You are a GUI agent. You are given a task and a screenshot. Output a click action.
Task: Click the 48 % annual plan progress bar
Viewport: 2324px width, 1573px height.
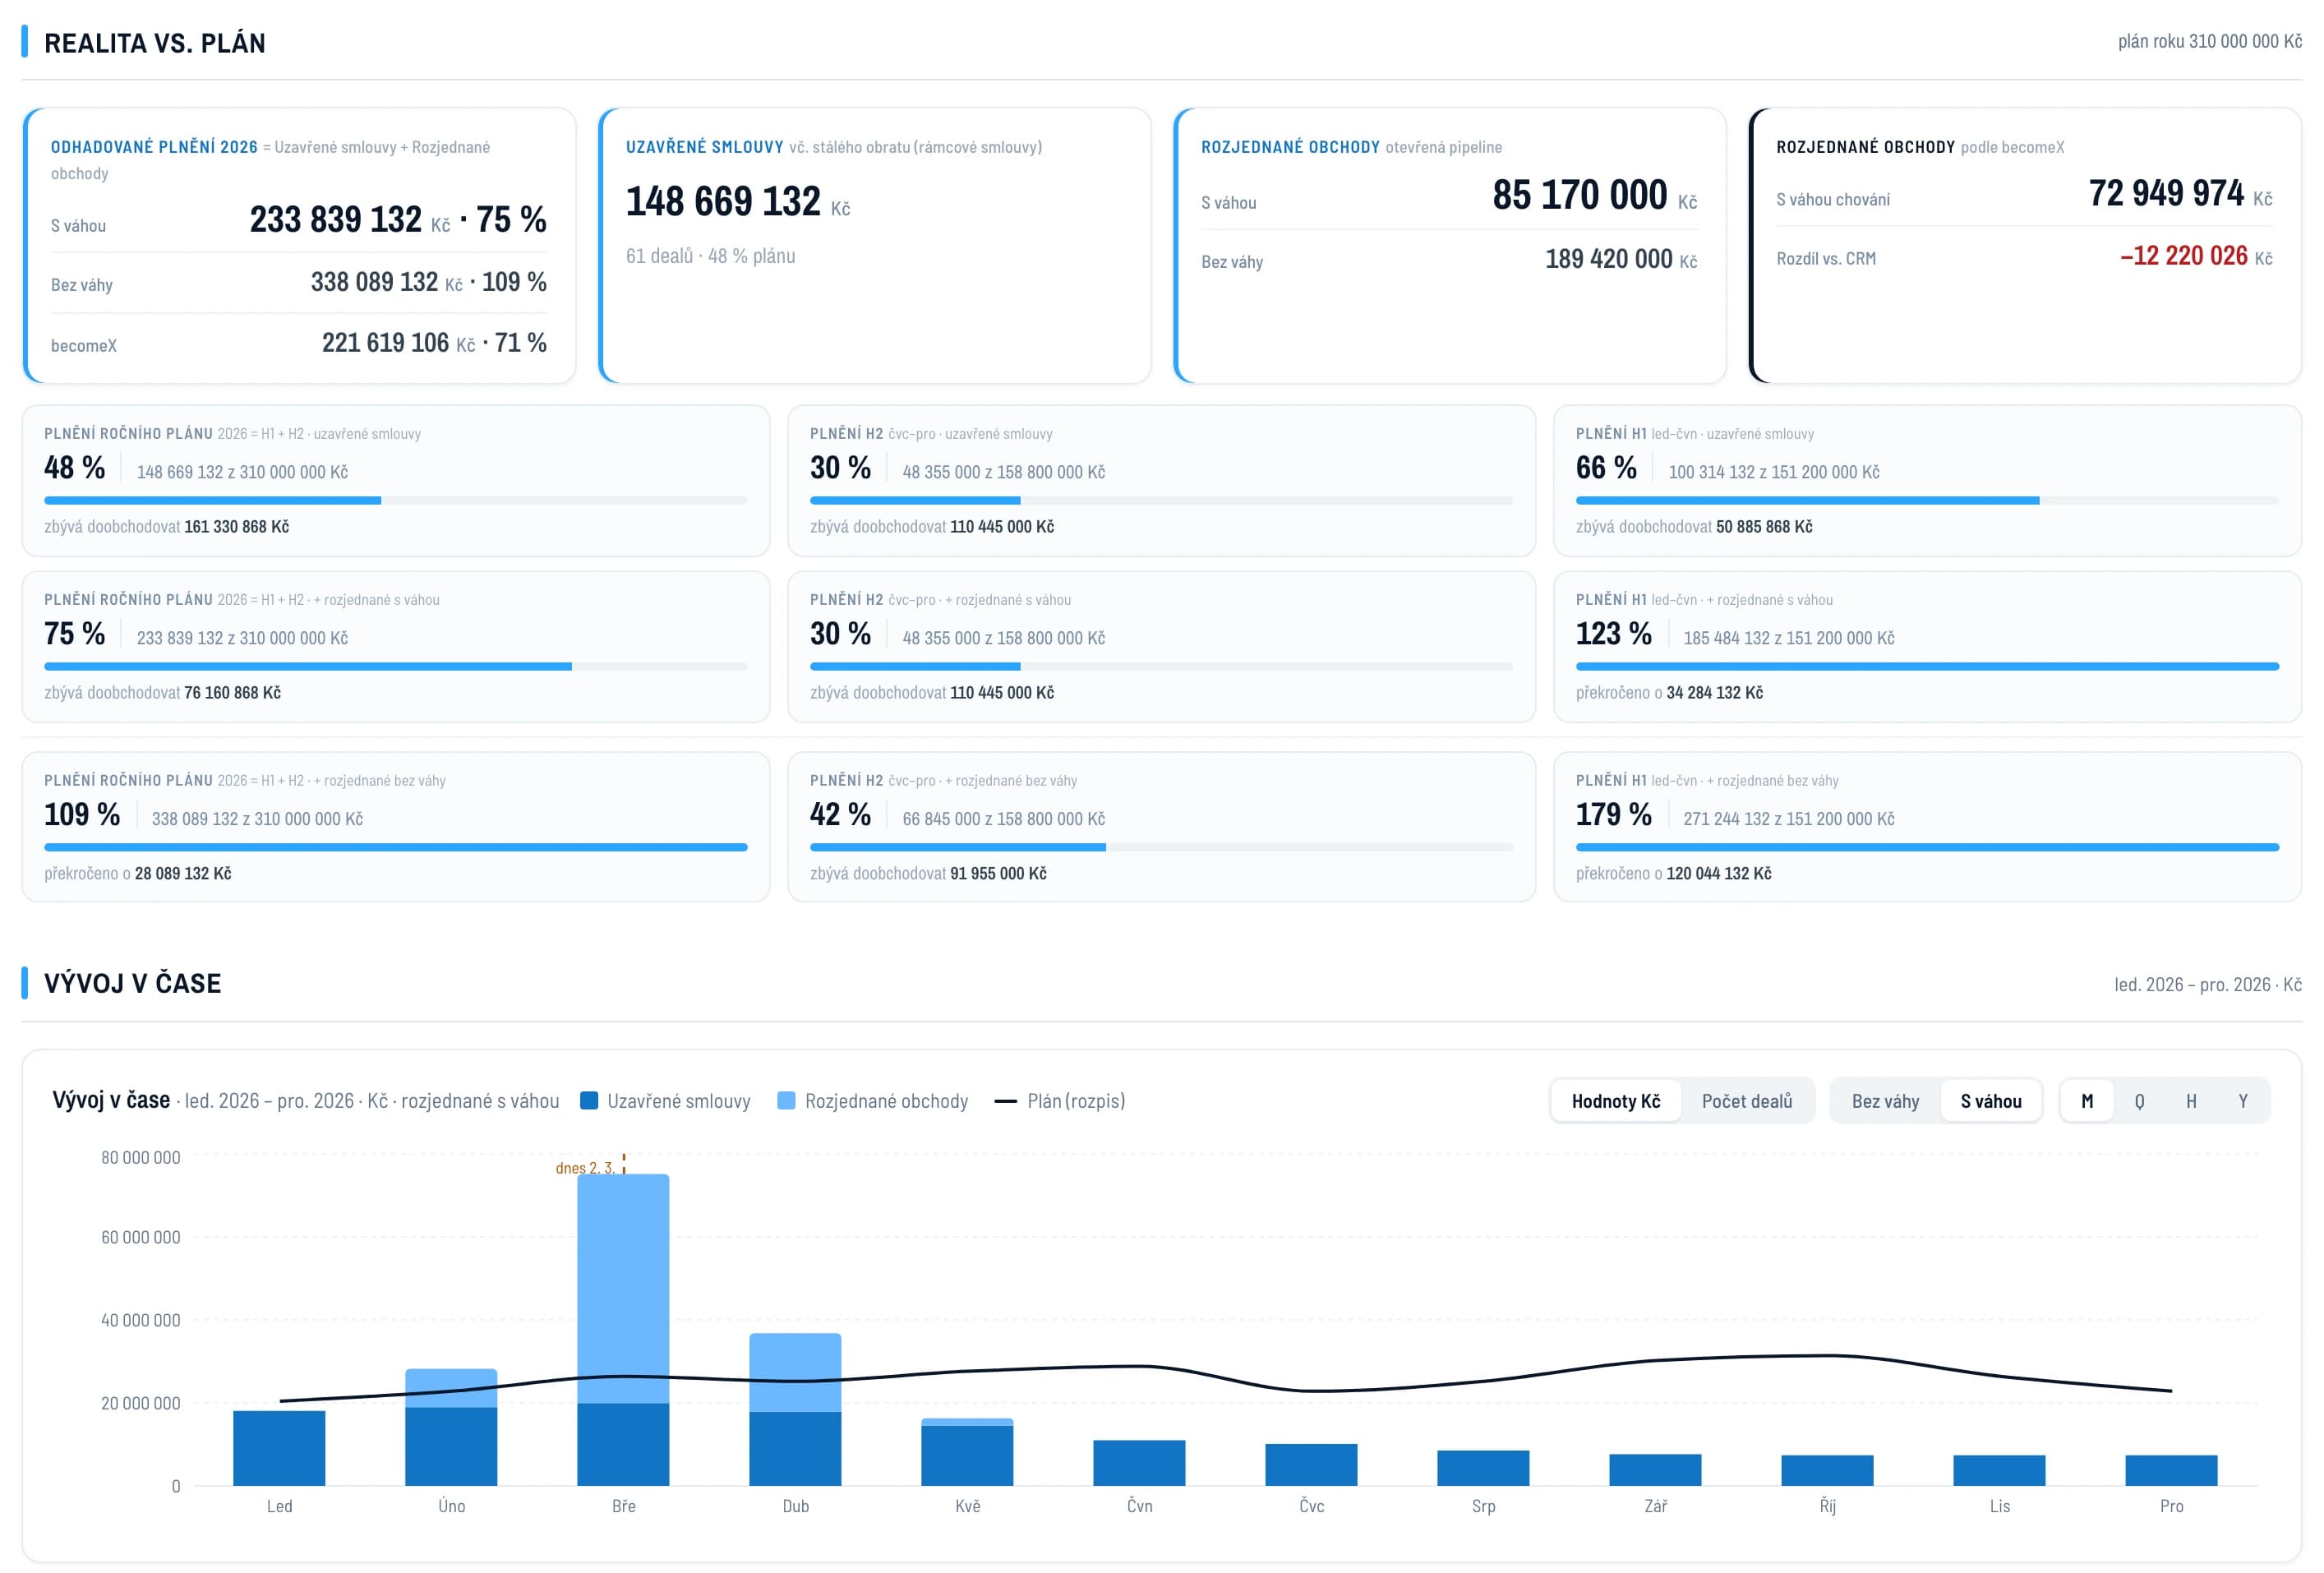click(395, 500)
